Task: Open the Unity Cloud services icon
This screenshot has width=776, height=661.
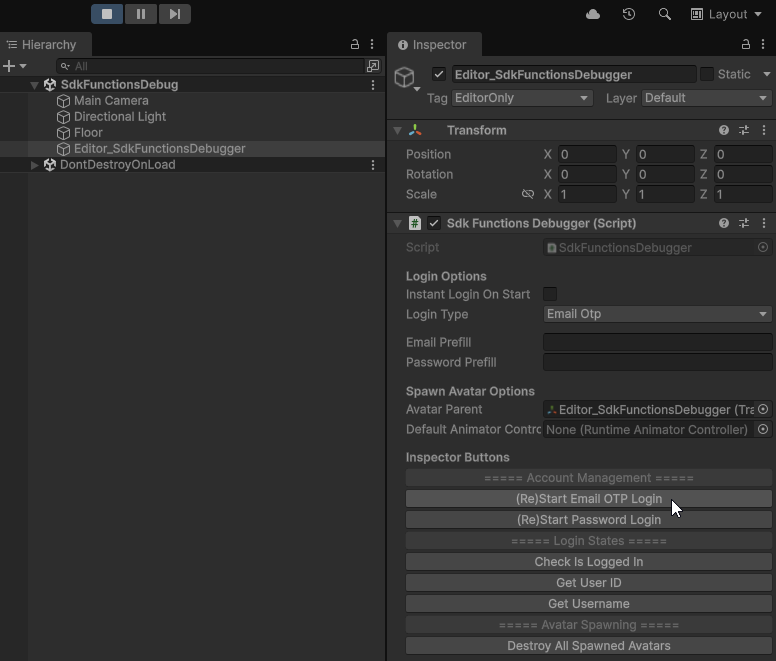Action: coord(593,14)
